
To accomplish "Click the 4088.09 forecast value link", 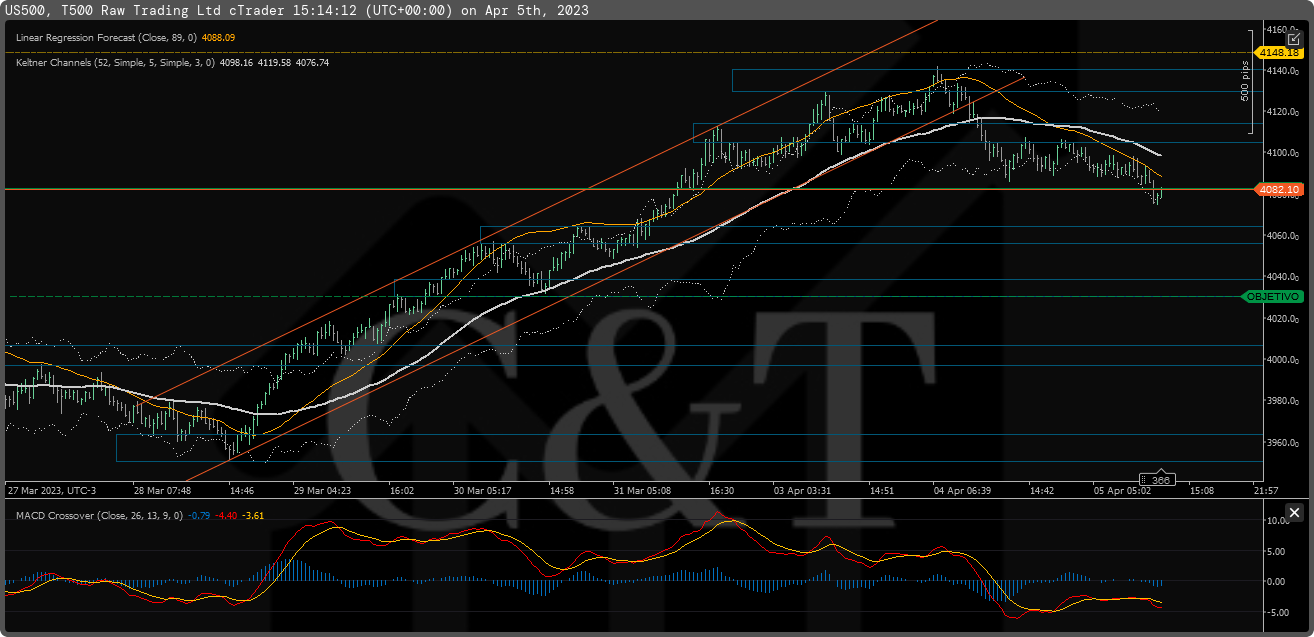I will pos(218,36).
